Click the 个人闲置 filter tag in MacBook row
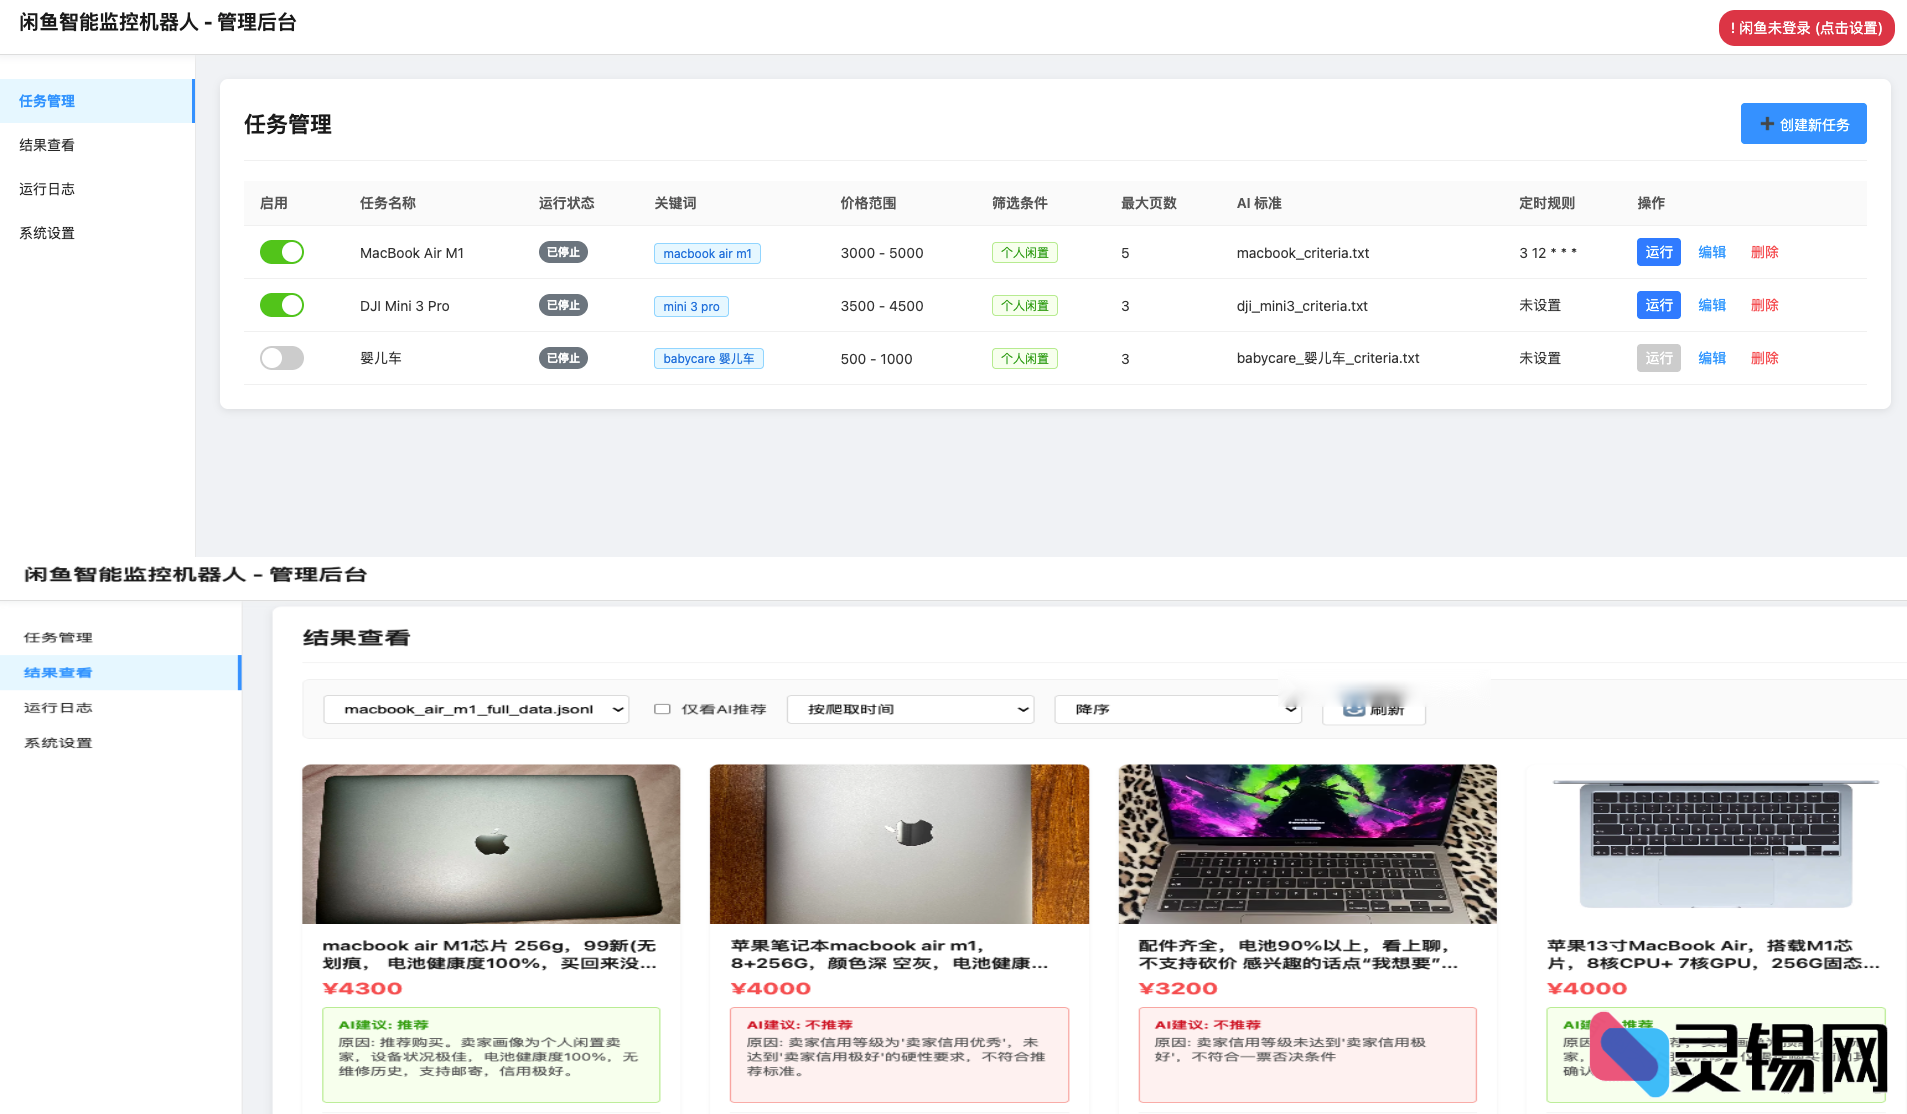The width and height of the screenshot is (1907, 1114). (1024, 252)
